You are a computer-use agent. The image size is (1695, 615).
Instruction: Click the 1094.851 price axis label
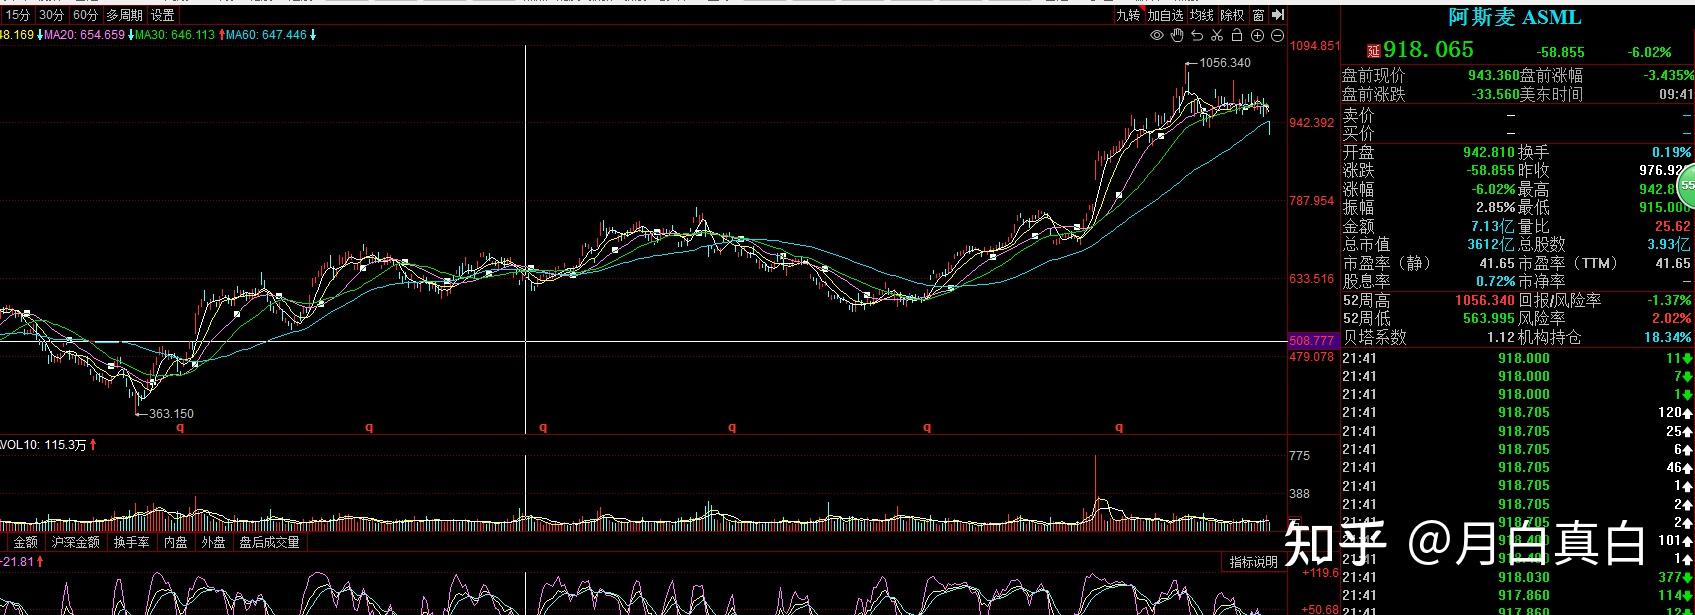click(1315, 46)
